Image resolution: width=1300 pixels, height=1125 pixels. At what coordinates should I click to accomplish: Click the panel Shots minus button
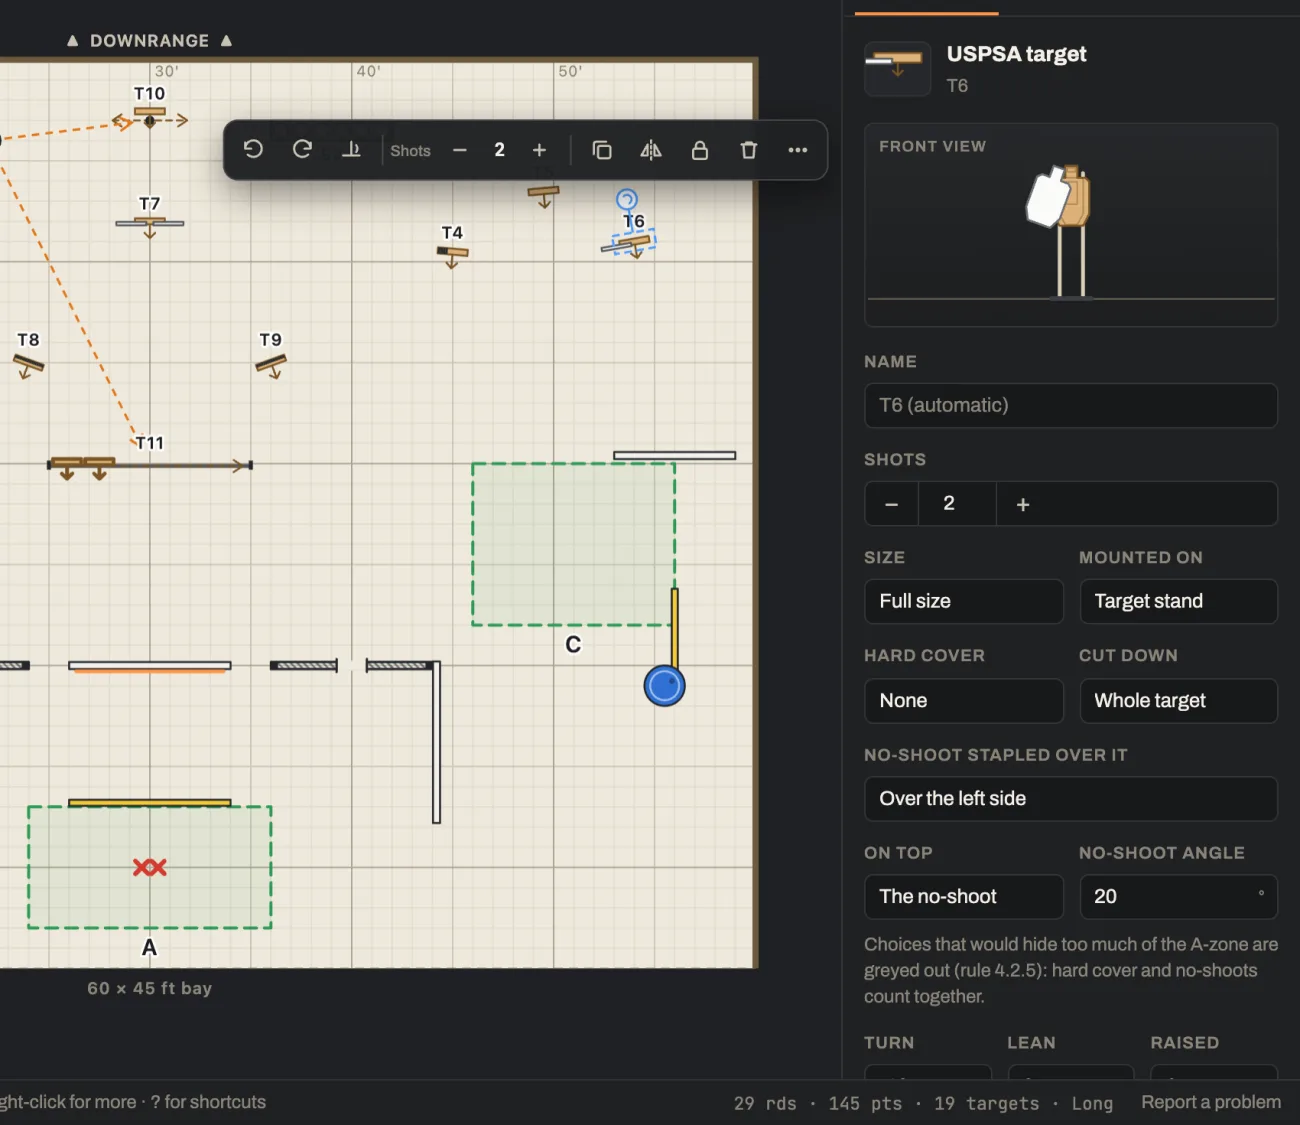point(892,504)
